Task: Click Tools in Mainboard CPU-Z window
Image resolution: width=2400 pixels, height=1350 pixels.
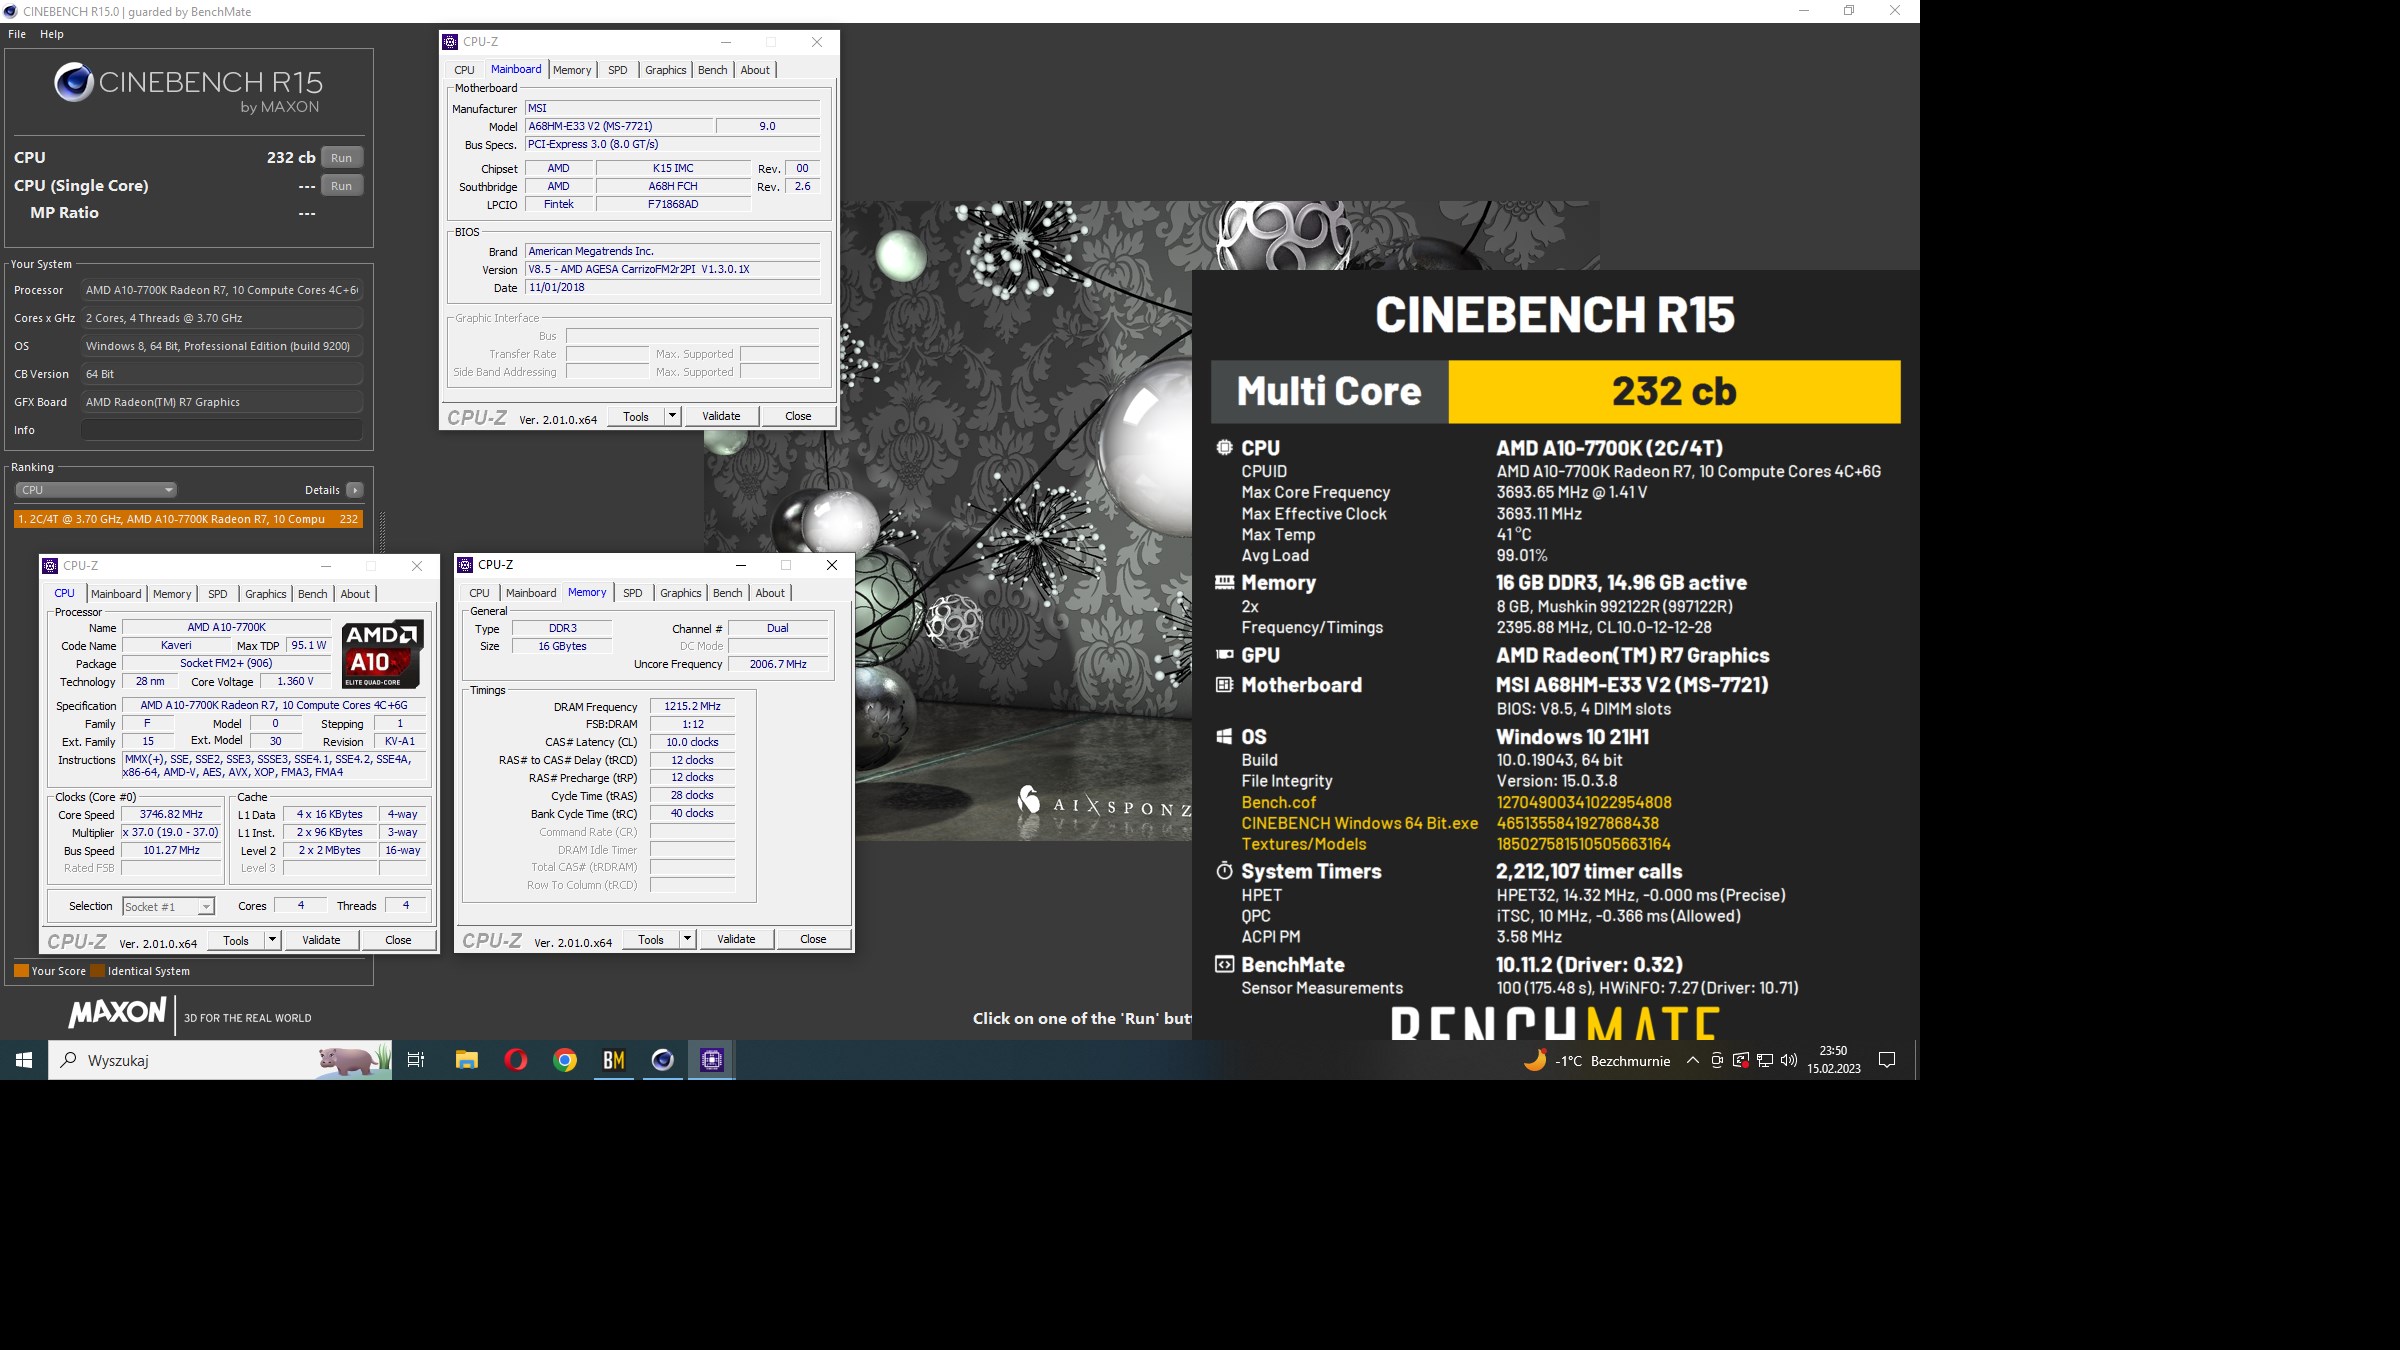Action: (x=636, y=417)
